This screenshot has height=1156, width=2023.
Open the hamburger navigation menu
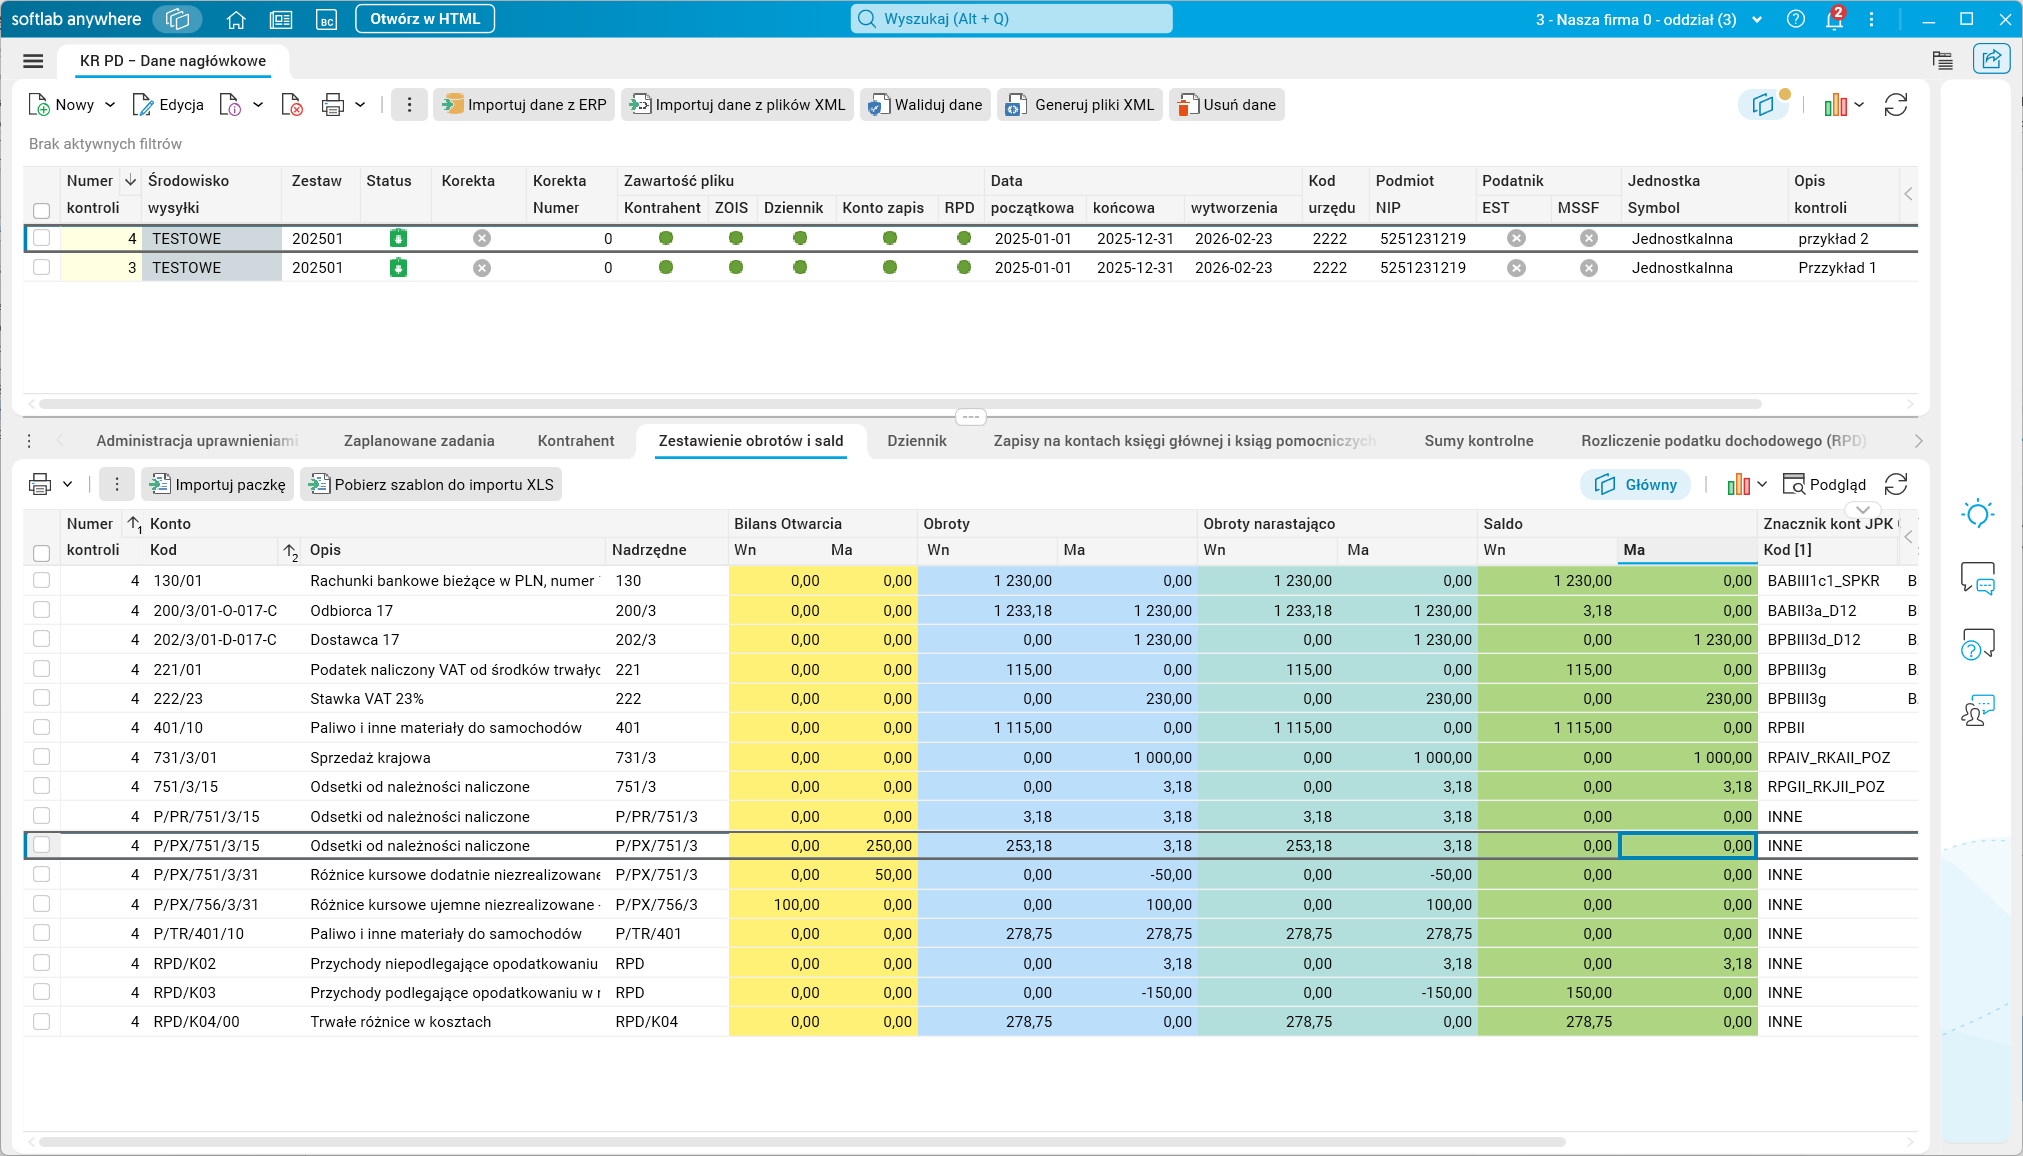pyautogui.click(x=33, y=61)
